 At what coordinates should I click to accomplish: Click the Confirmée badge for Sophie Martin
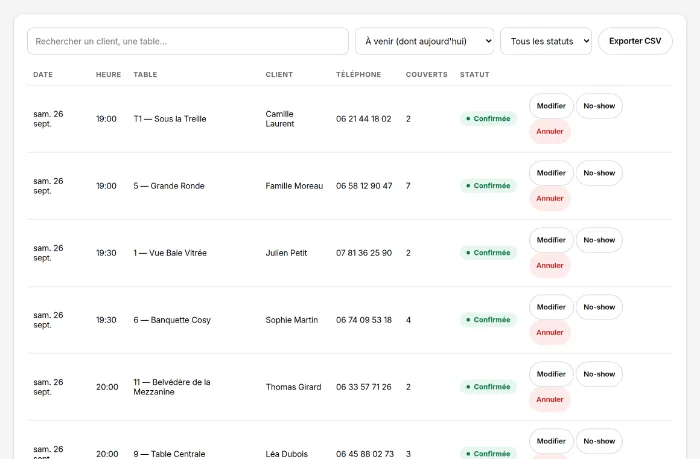(x=488, y=320)
